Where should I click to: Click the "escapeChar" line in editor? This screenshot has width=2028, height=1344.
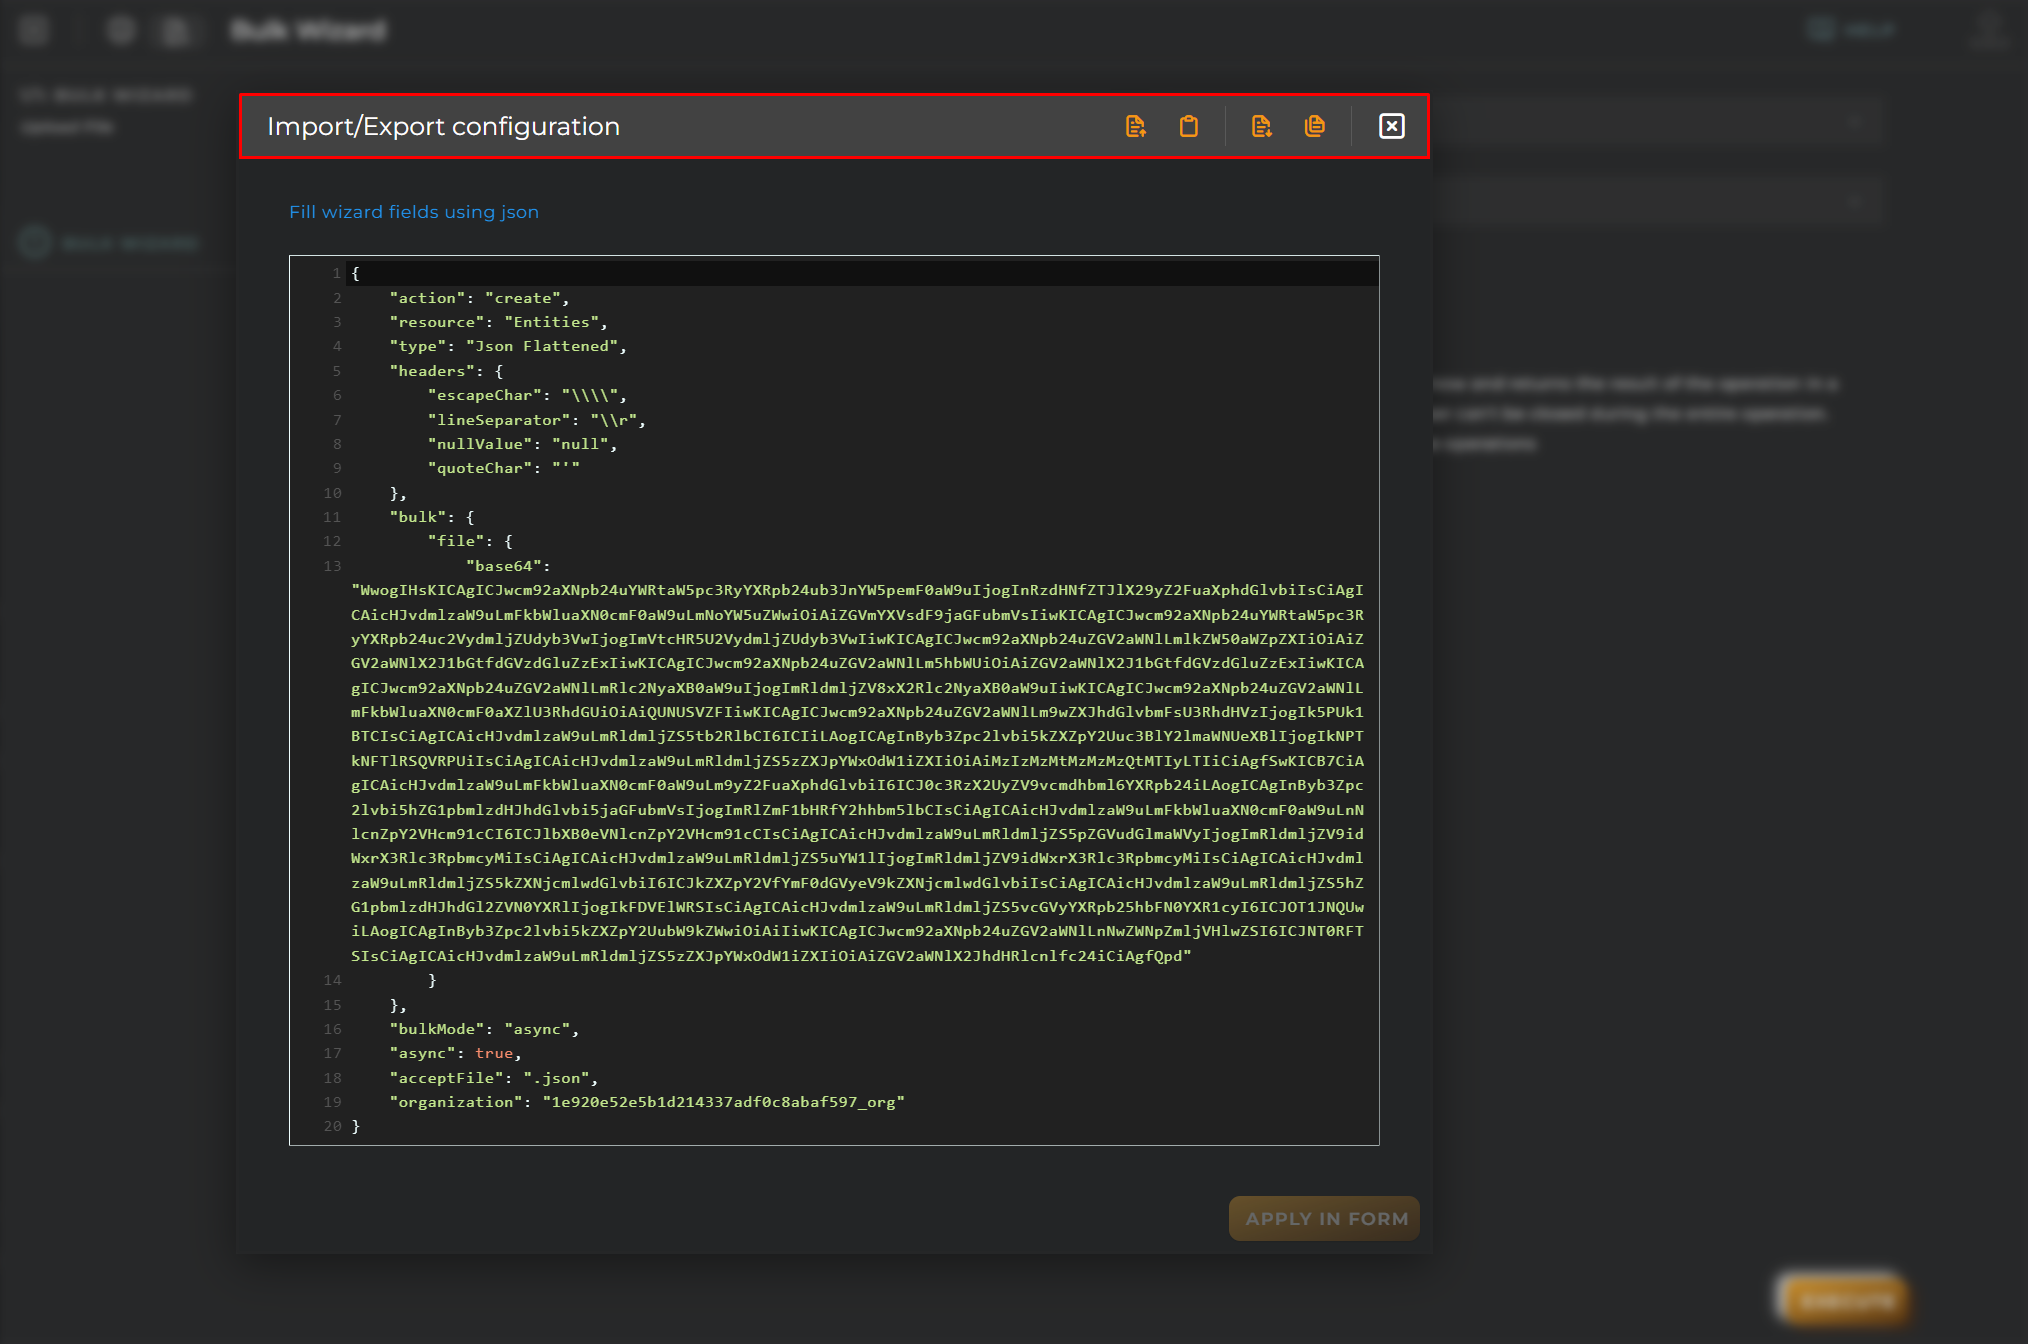(527, 395)
